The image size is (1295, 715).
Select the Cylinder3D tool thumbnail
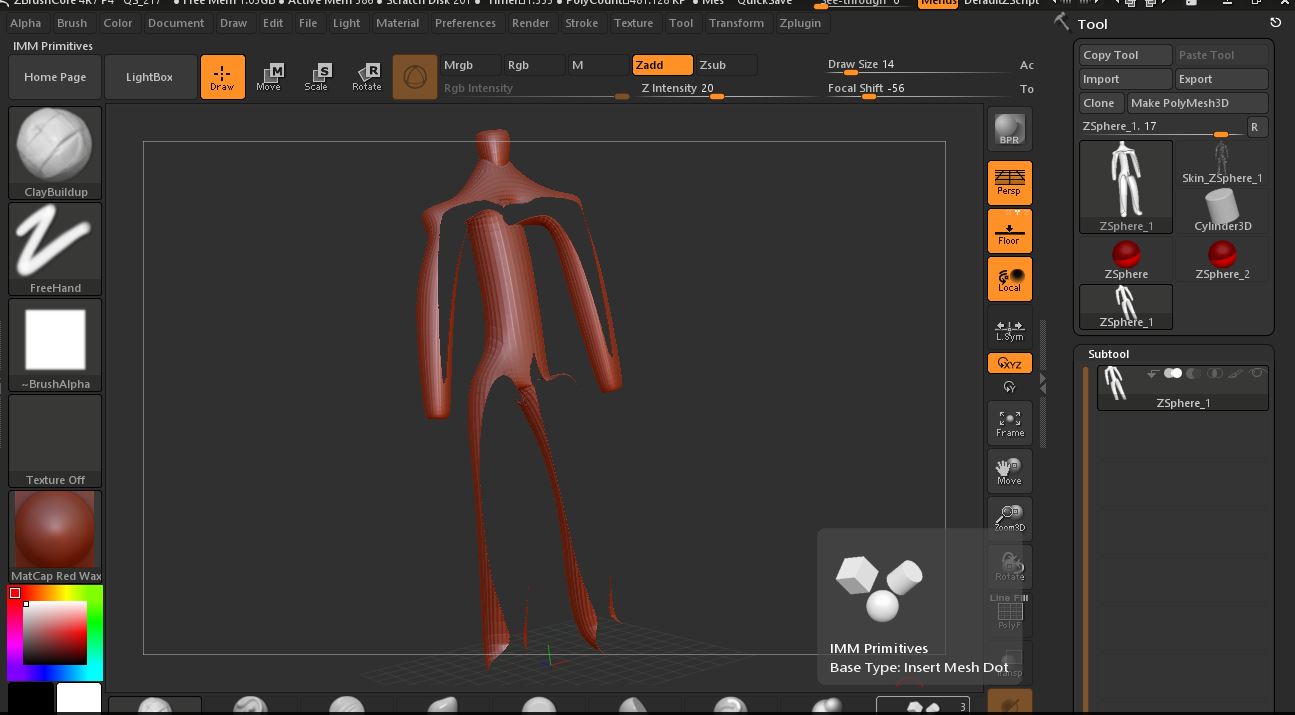[1222, 211]
